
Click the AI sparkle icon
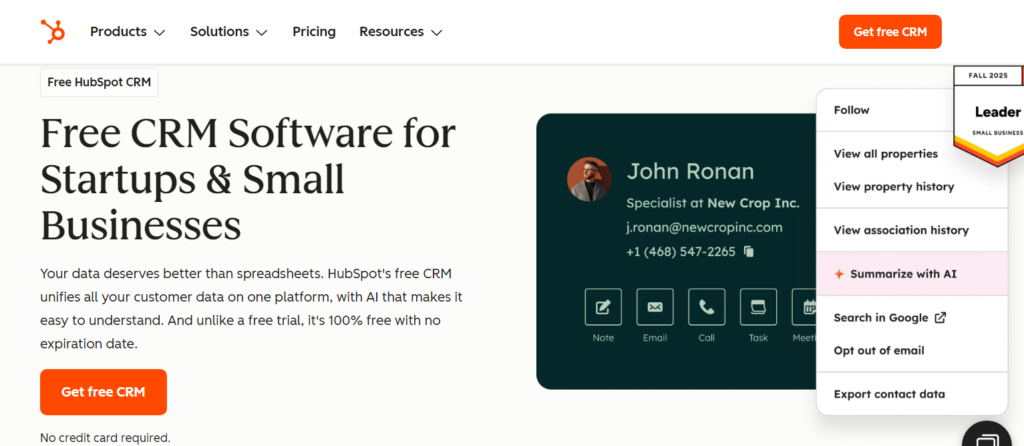click(839, 274)
